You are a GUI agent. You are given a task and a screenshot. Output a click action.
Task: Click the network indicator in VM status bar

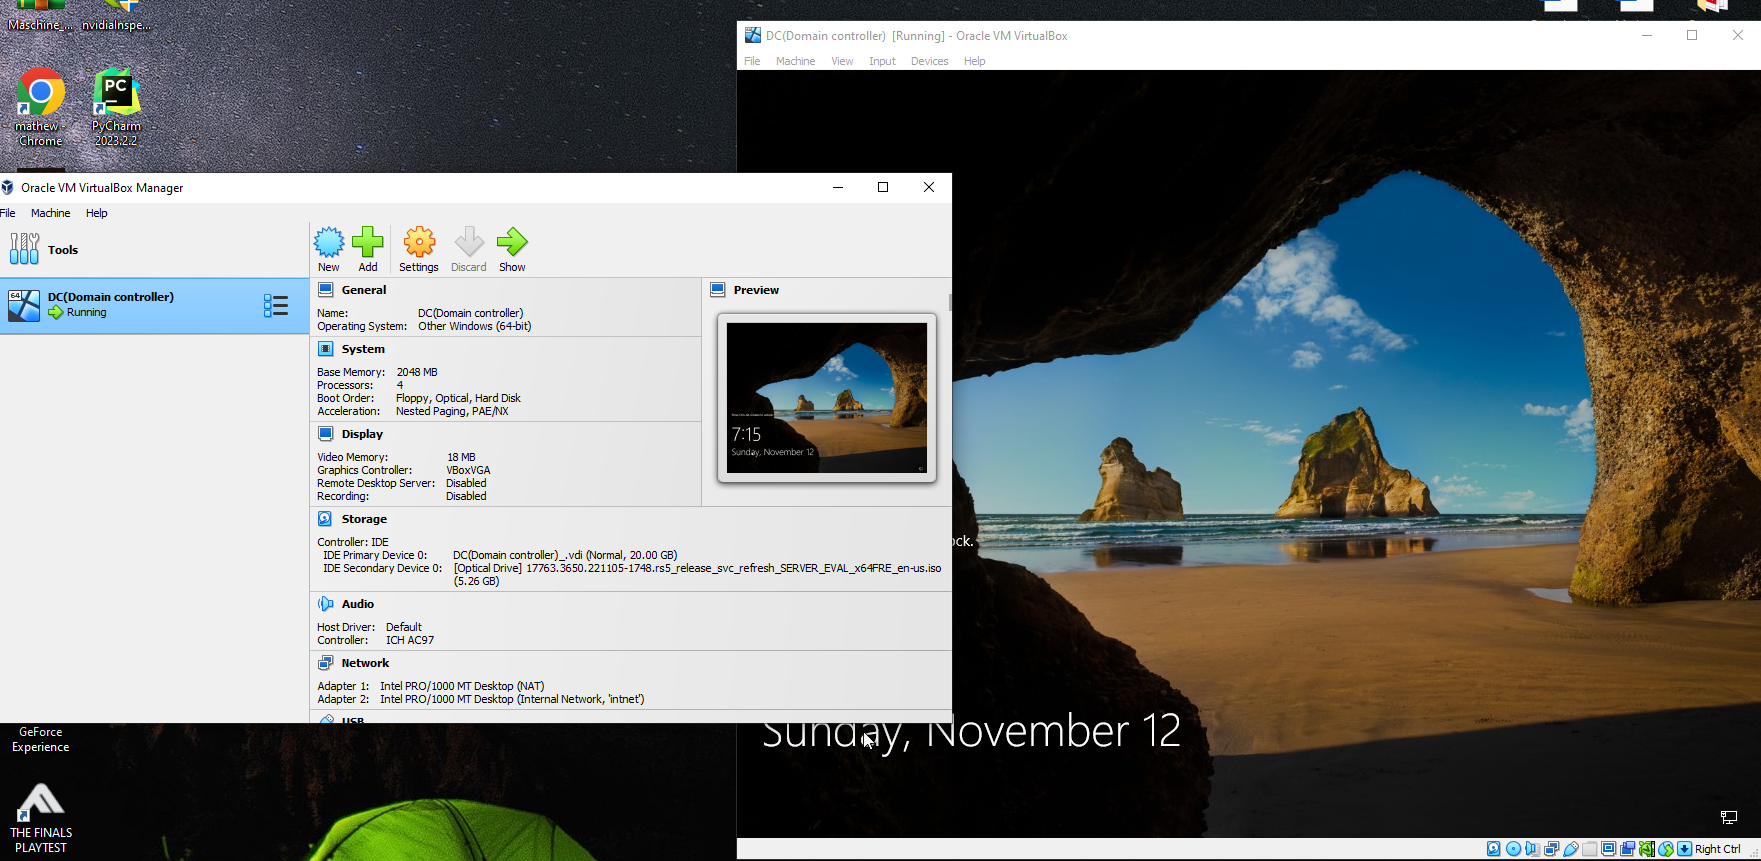1551,849
